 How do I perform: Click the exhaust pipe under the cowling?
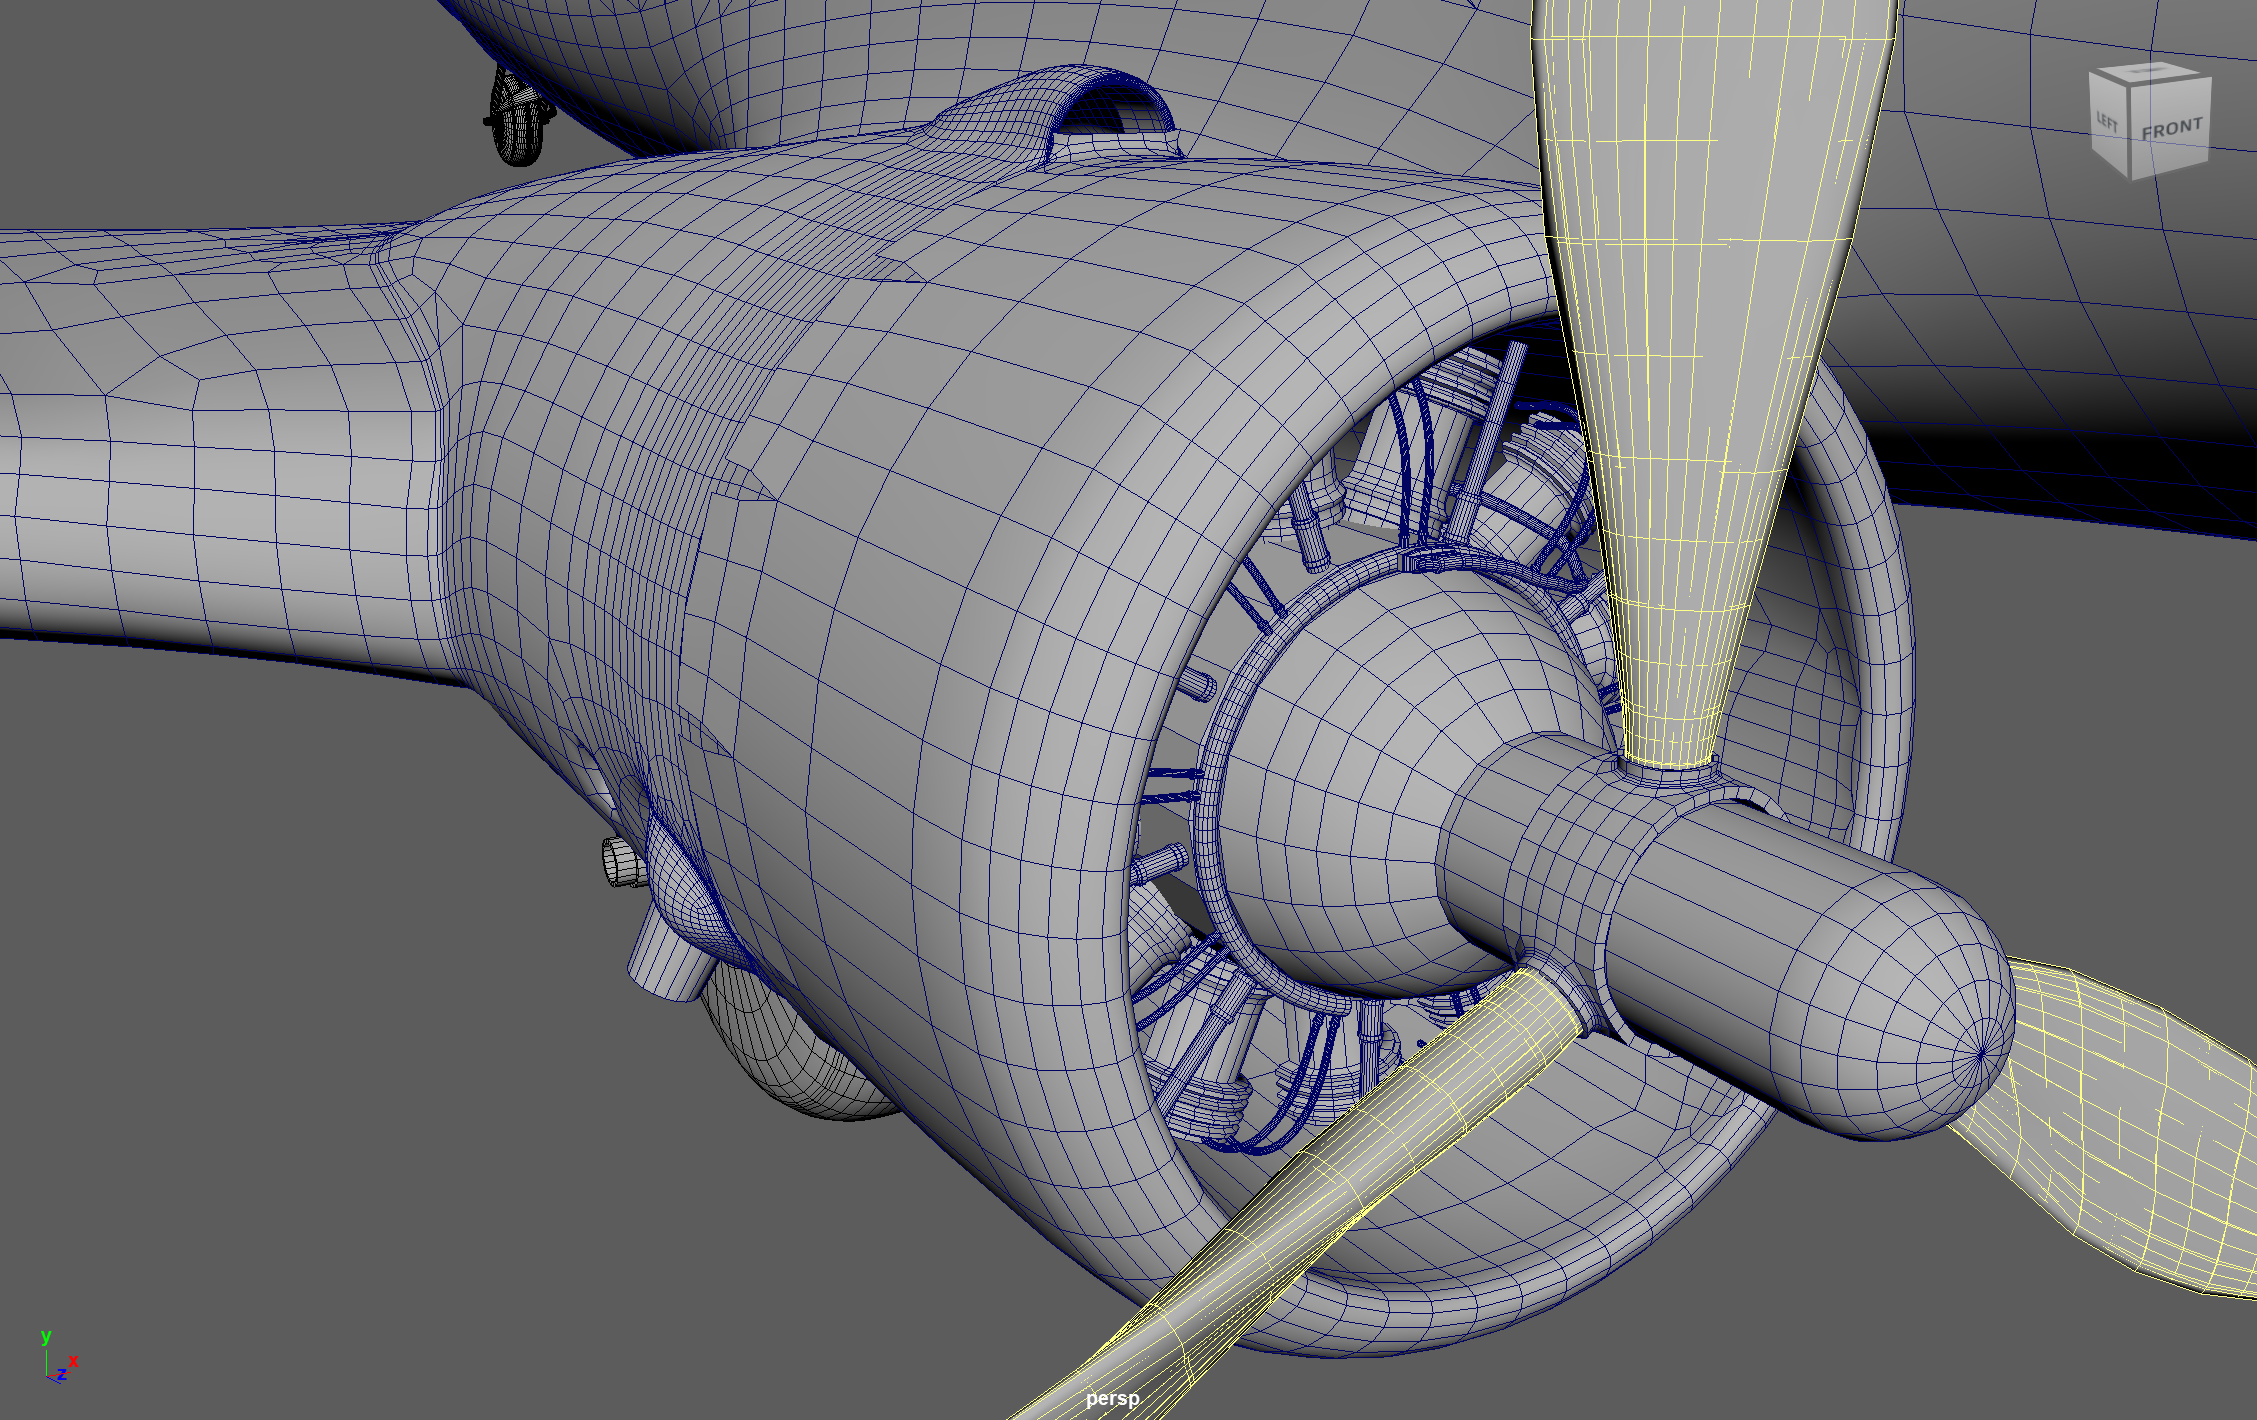click(668, 960)
